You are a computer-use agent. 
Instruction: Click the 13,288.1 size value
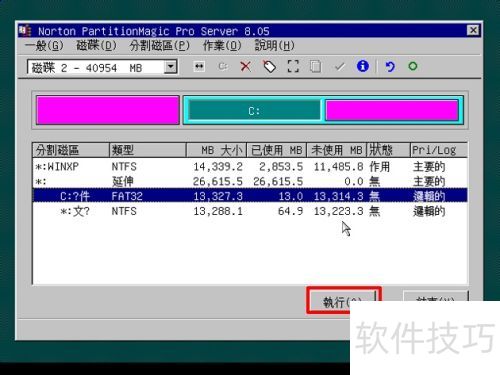click(x=218, y=211)
